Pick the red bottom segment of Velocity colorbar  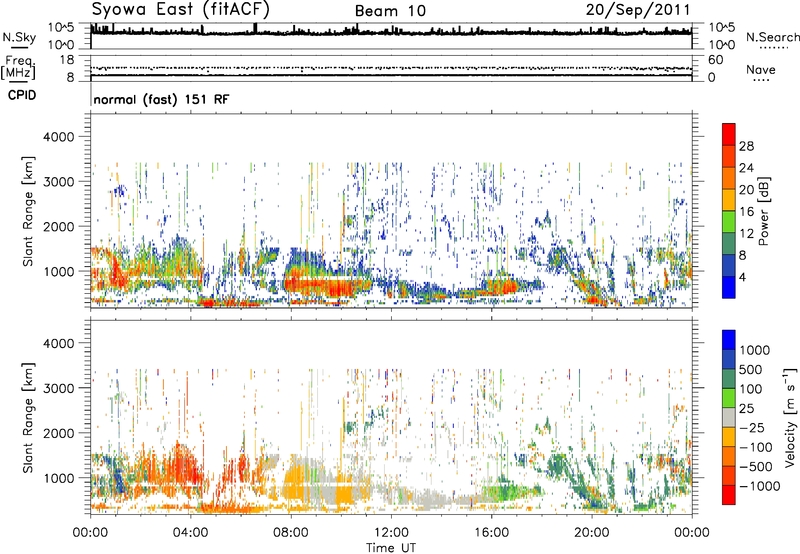click(x=729, y=495)
